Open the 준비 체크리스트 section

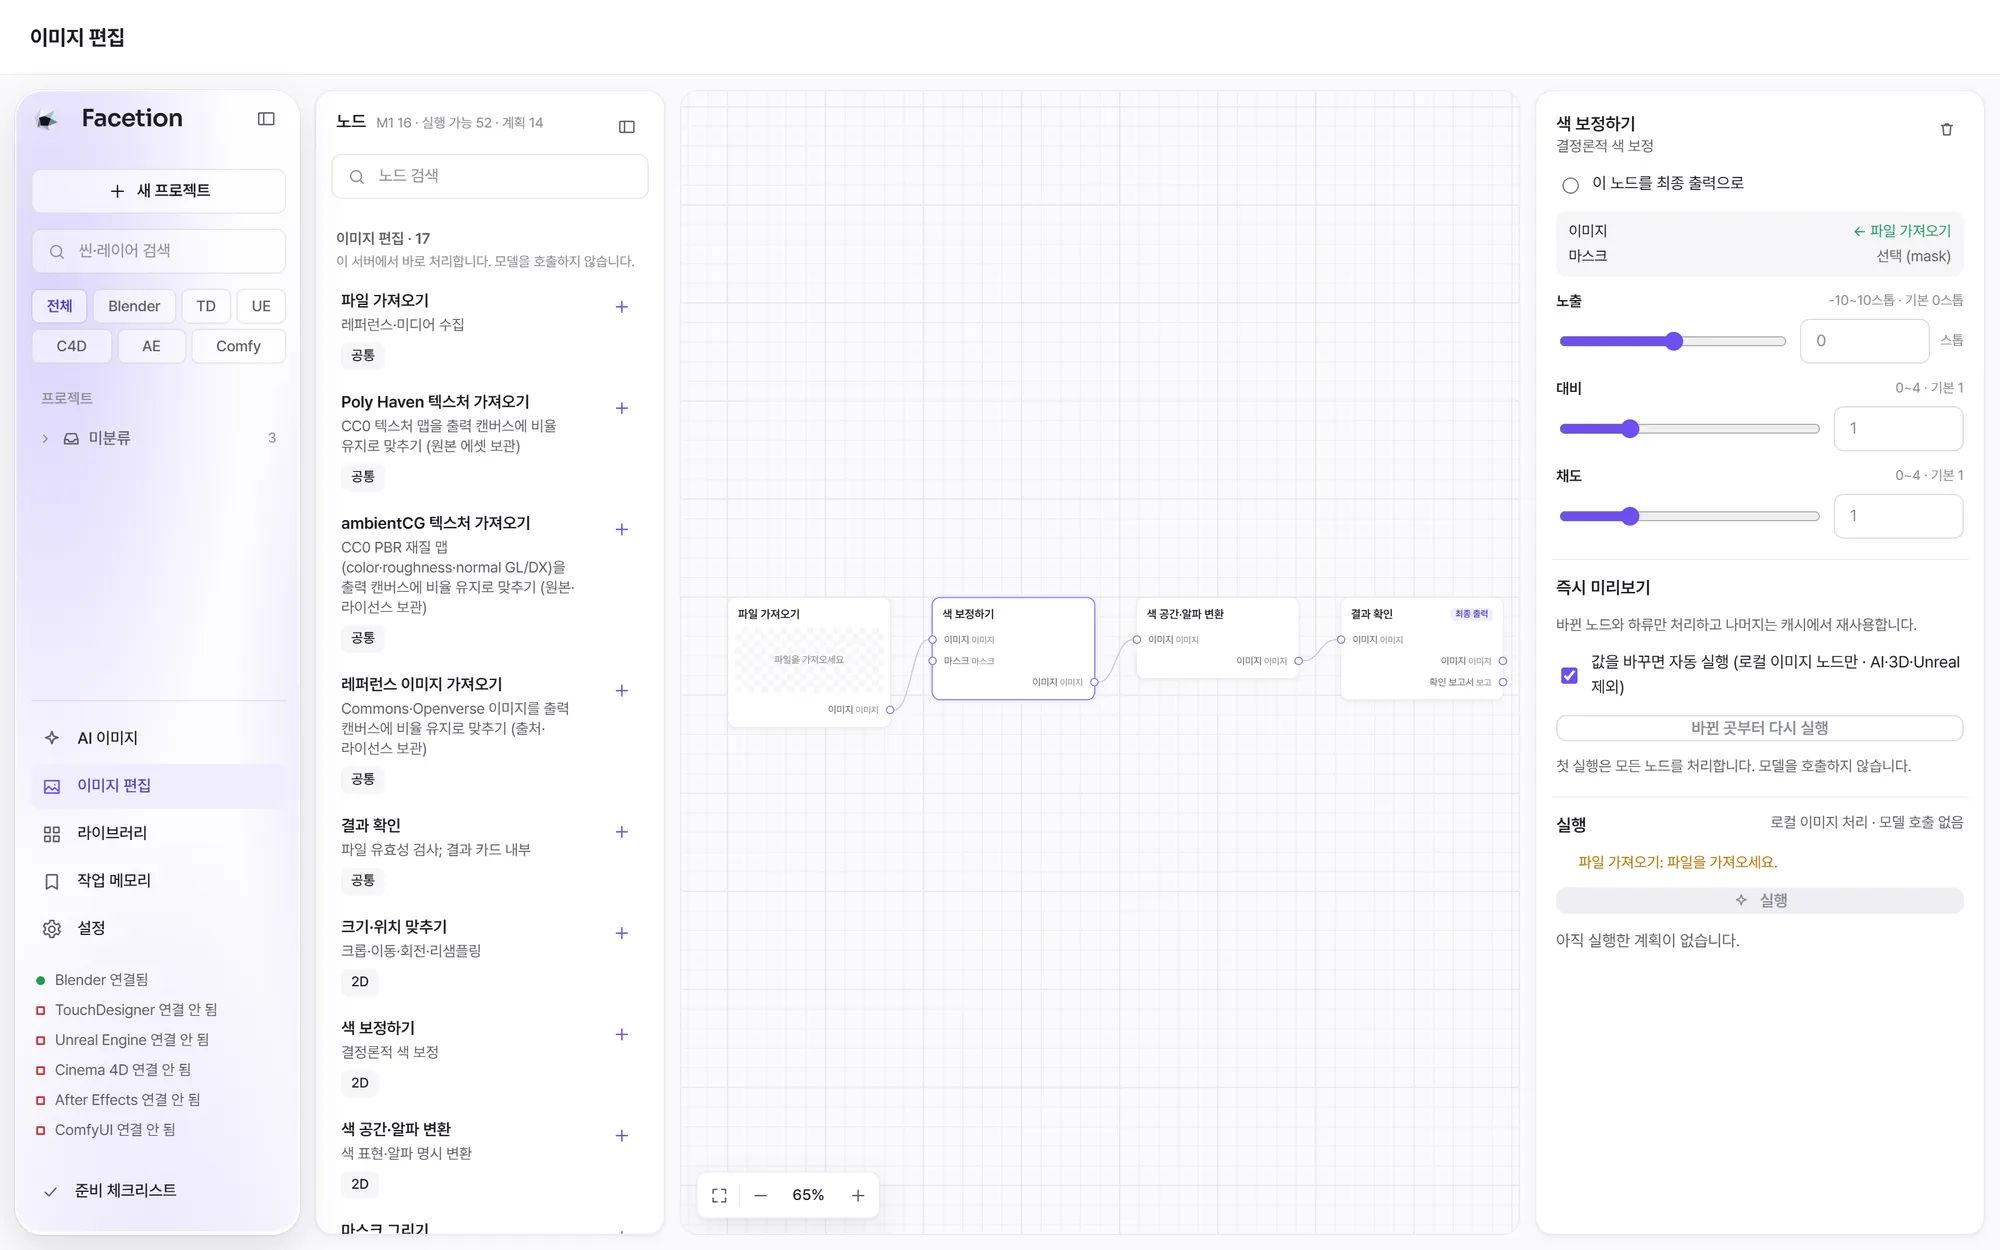(159, 1191)
